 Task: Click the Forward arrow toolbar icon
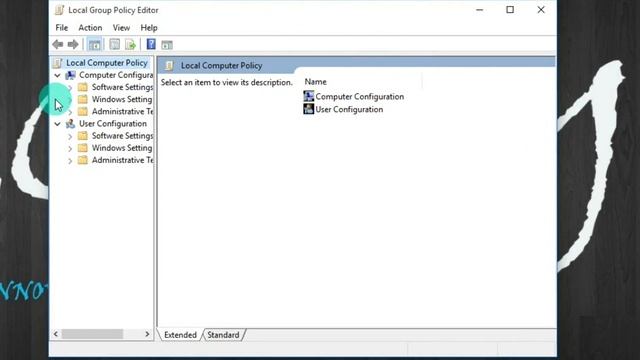pos(73,44)
